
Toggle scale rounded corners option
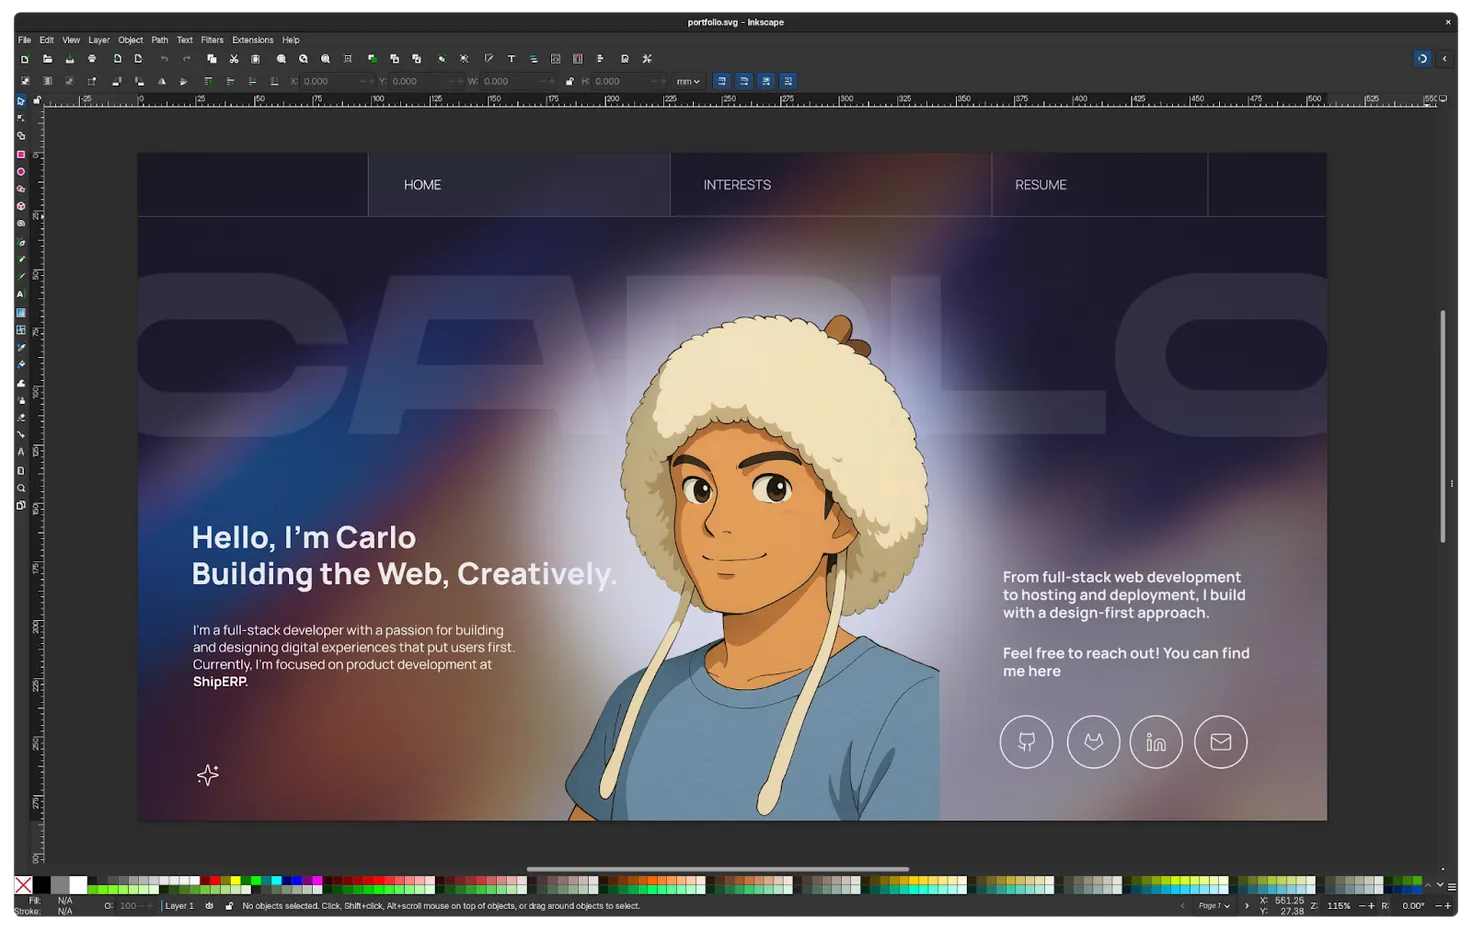coord(744,82)
